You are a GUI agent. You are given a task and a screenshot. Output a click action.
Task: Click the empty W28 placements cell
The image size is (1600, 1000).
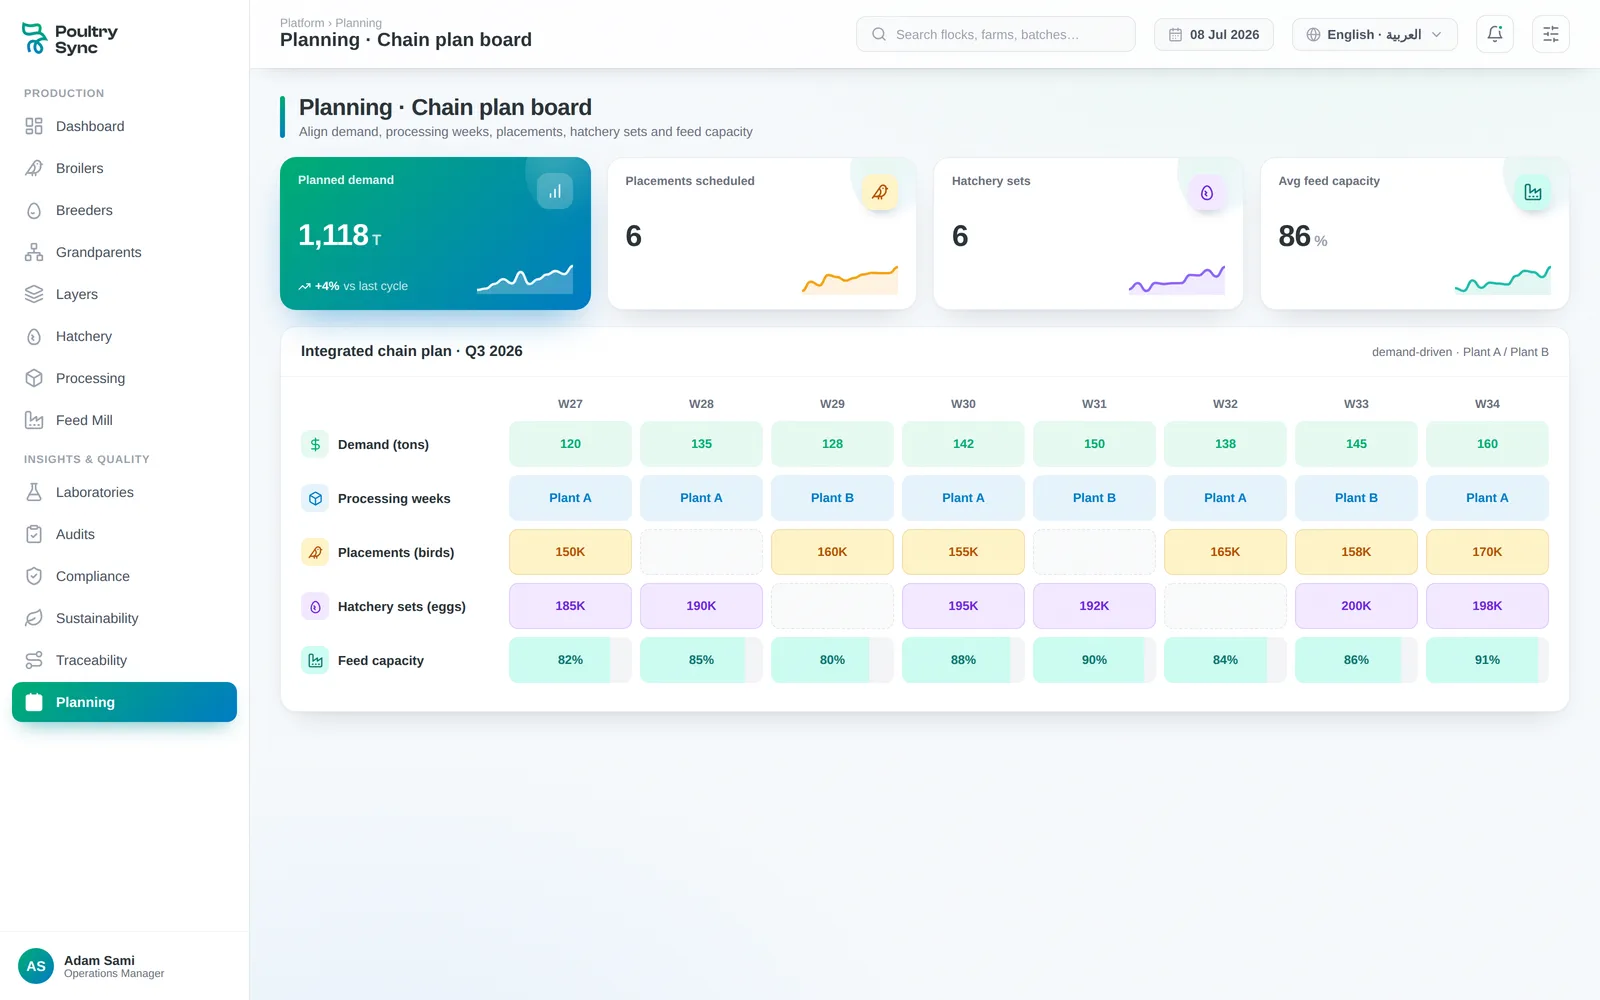(701, 552)
